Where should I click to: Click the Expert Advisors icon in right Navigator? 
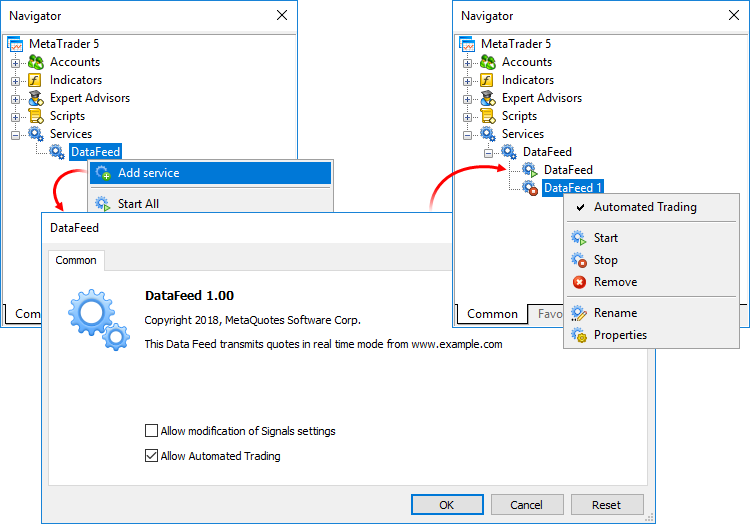click(488, 98)
